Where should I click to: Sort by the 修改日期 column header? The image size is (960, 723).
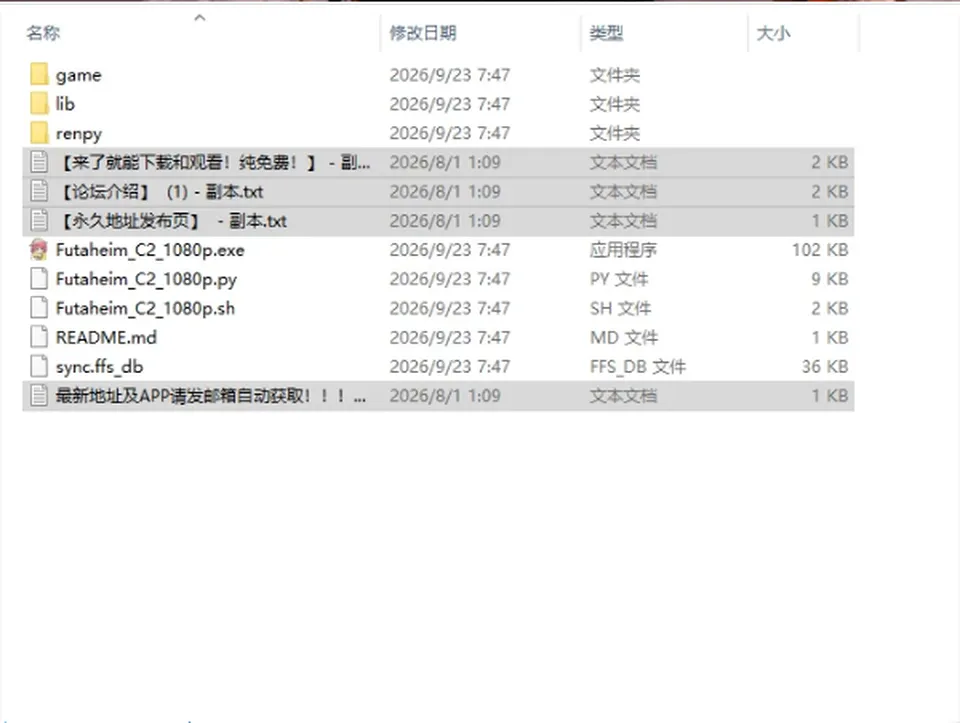(x=423, y=32)
